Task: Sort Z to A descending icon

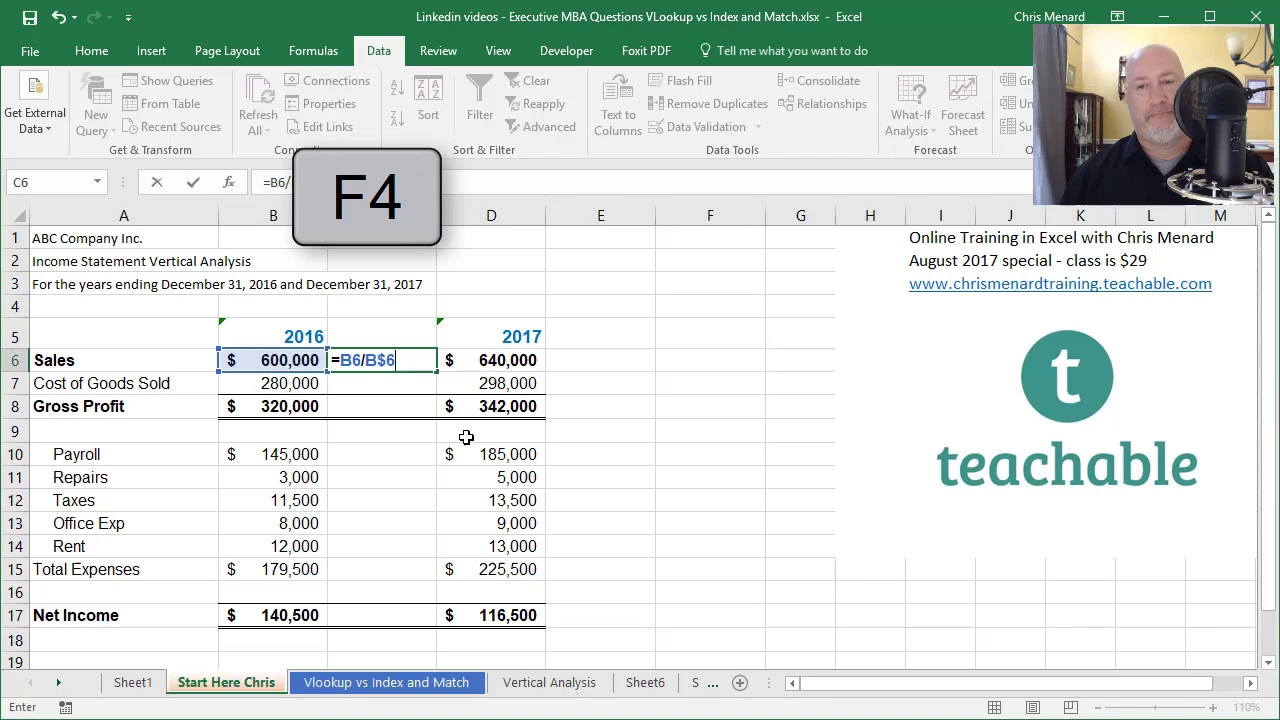Action: 397,117
